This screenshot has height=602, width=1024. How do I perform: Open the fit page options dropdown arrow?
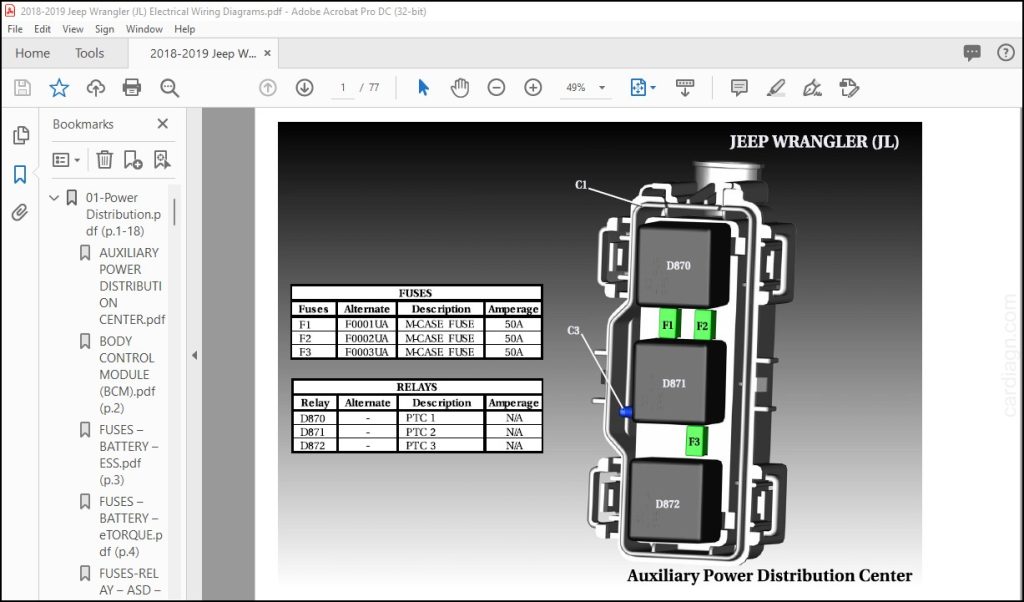(x=652, y=87)
